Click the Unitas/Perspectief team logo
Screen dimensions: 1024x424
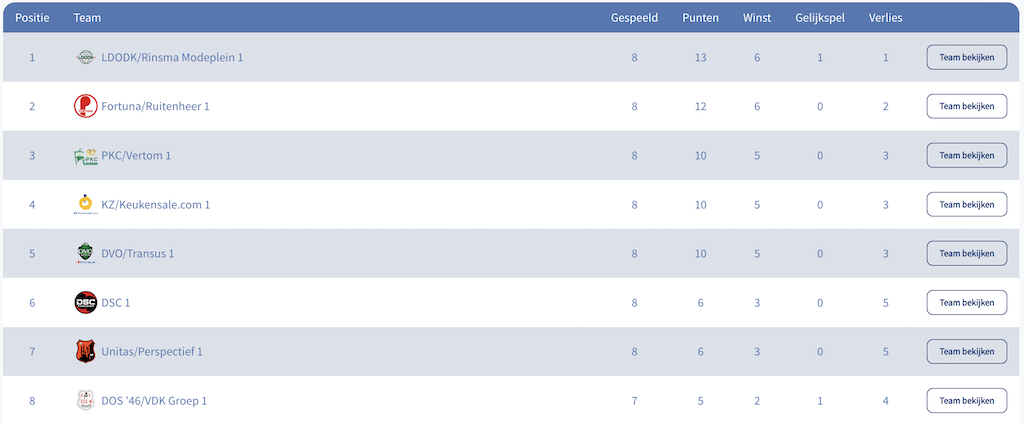[x=86, y=351]
